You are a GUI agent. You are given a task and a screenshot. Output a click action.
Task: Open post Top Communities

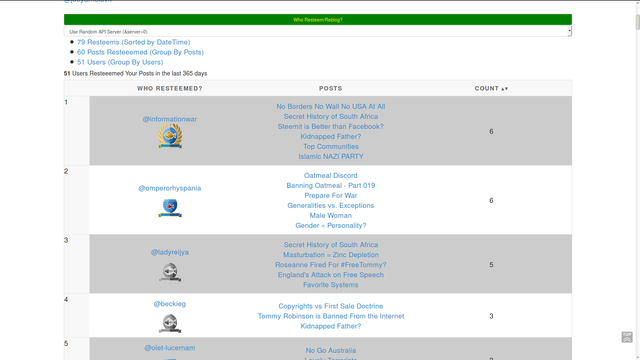tap(331, 147)
